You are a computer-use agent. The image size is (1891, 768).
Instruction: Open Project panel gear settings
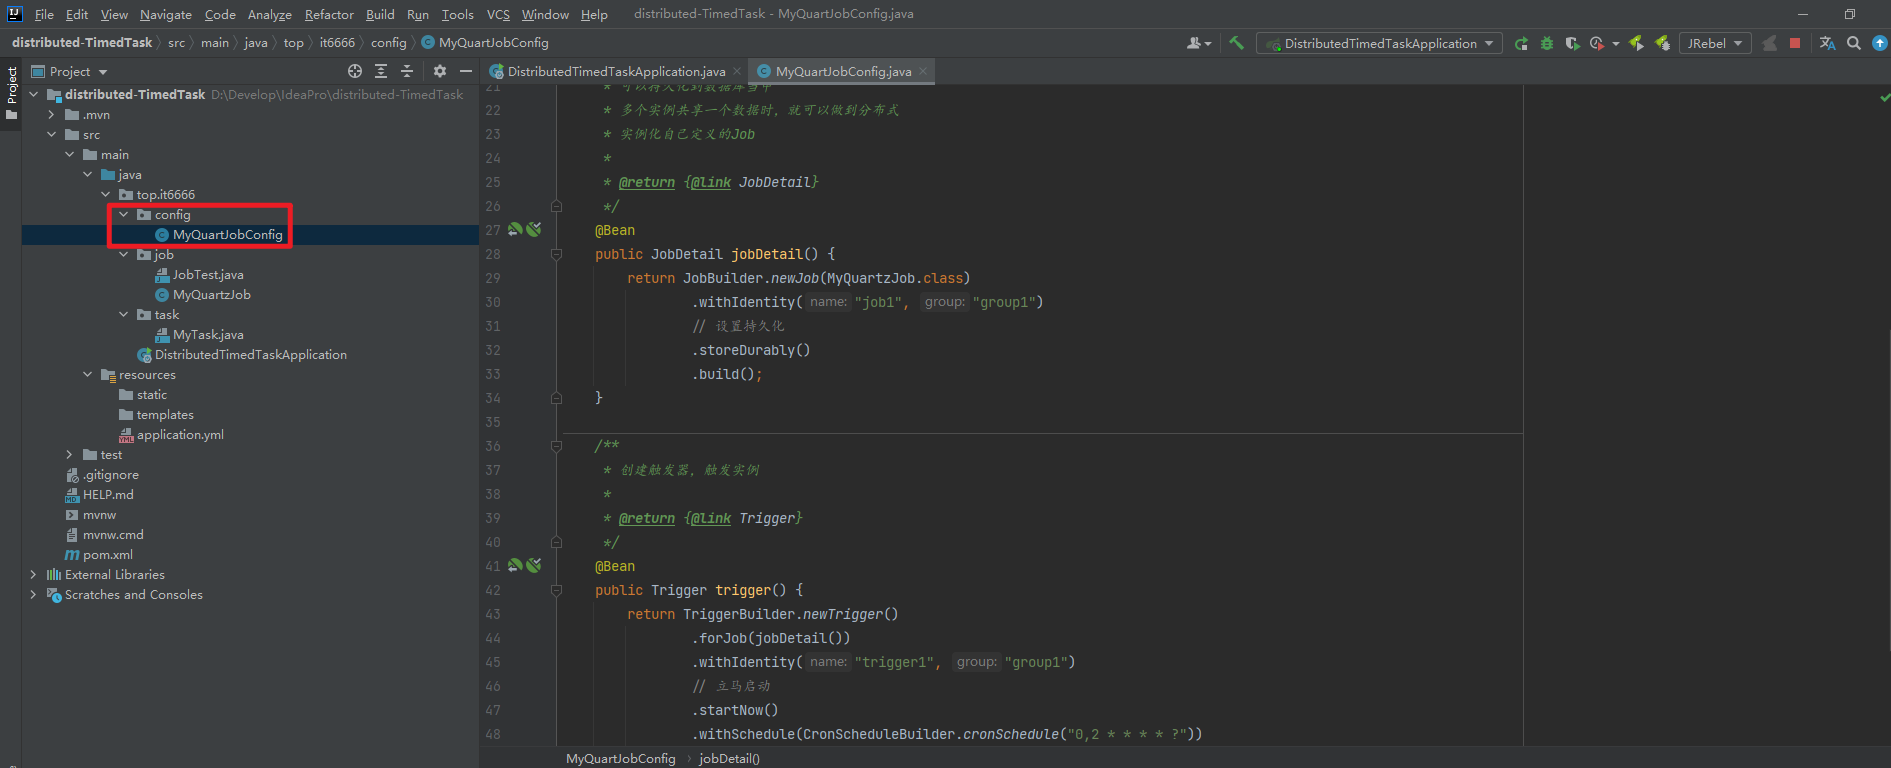440,71
